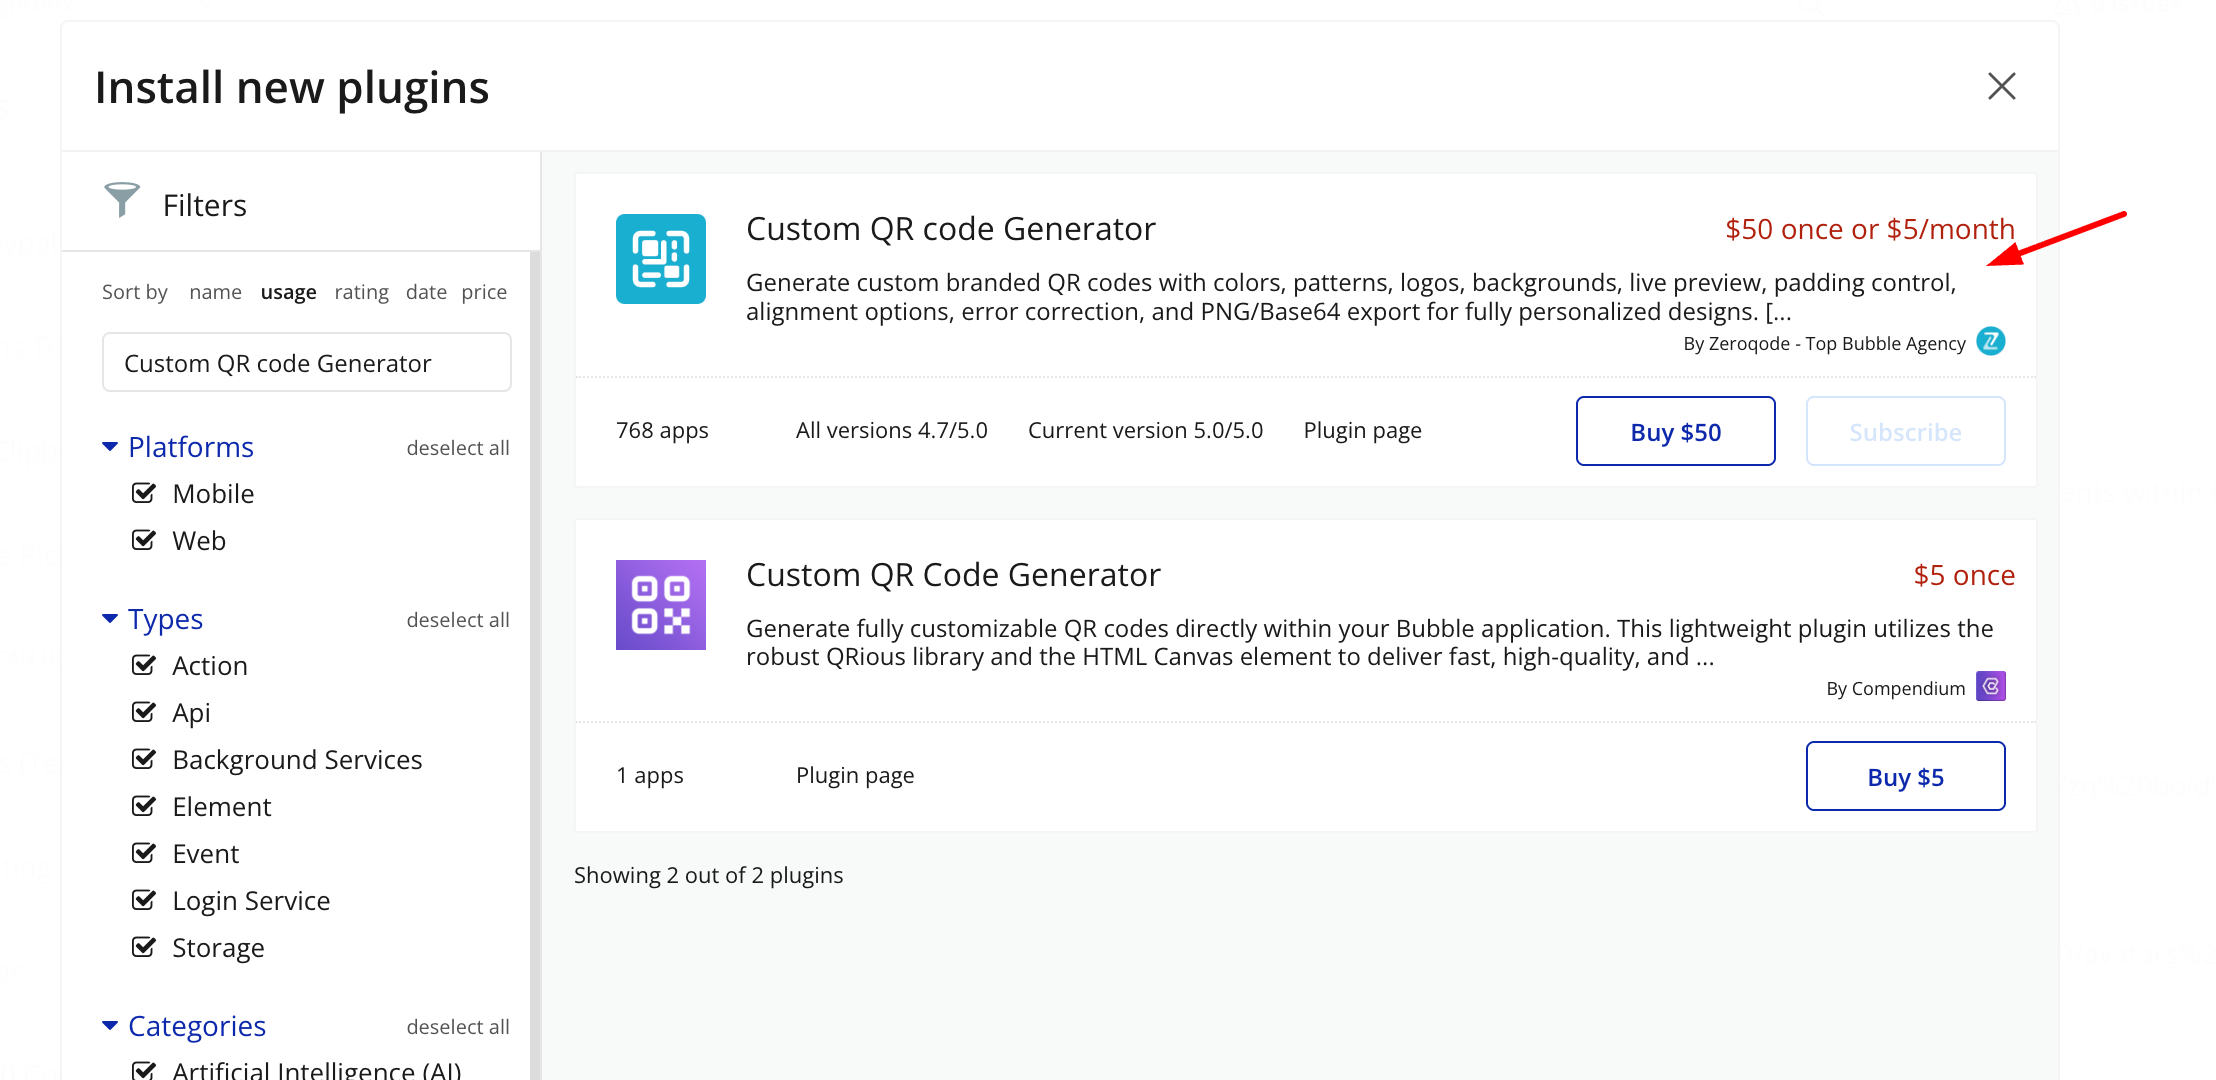This screenshot has width=2216, height=1080.
Task: Uncheck the Mobile platform checkbox
Action: click(x=144, y=493)
